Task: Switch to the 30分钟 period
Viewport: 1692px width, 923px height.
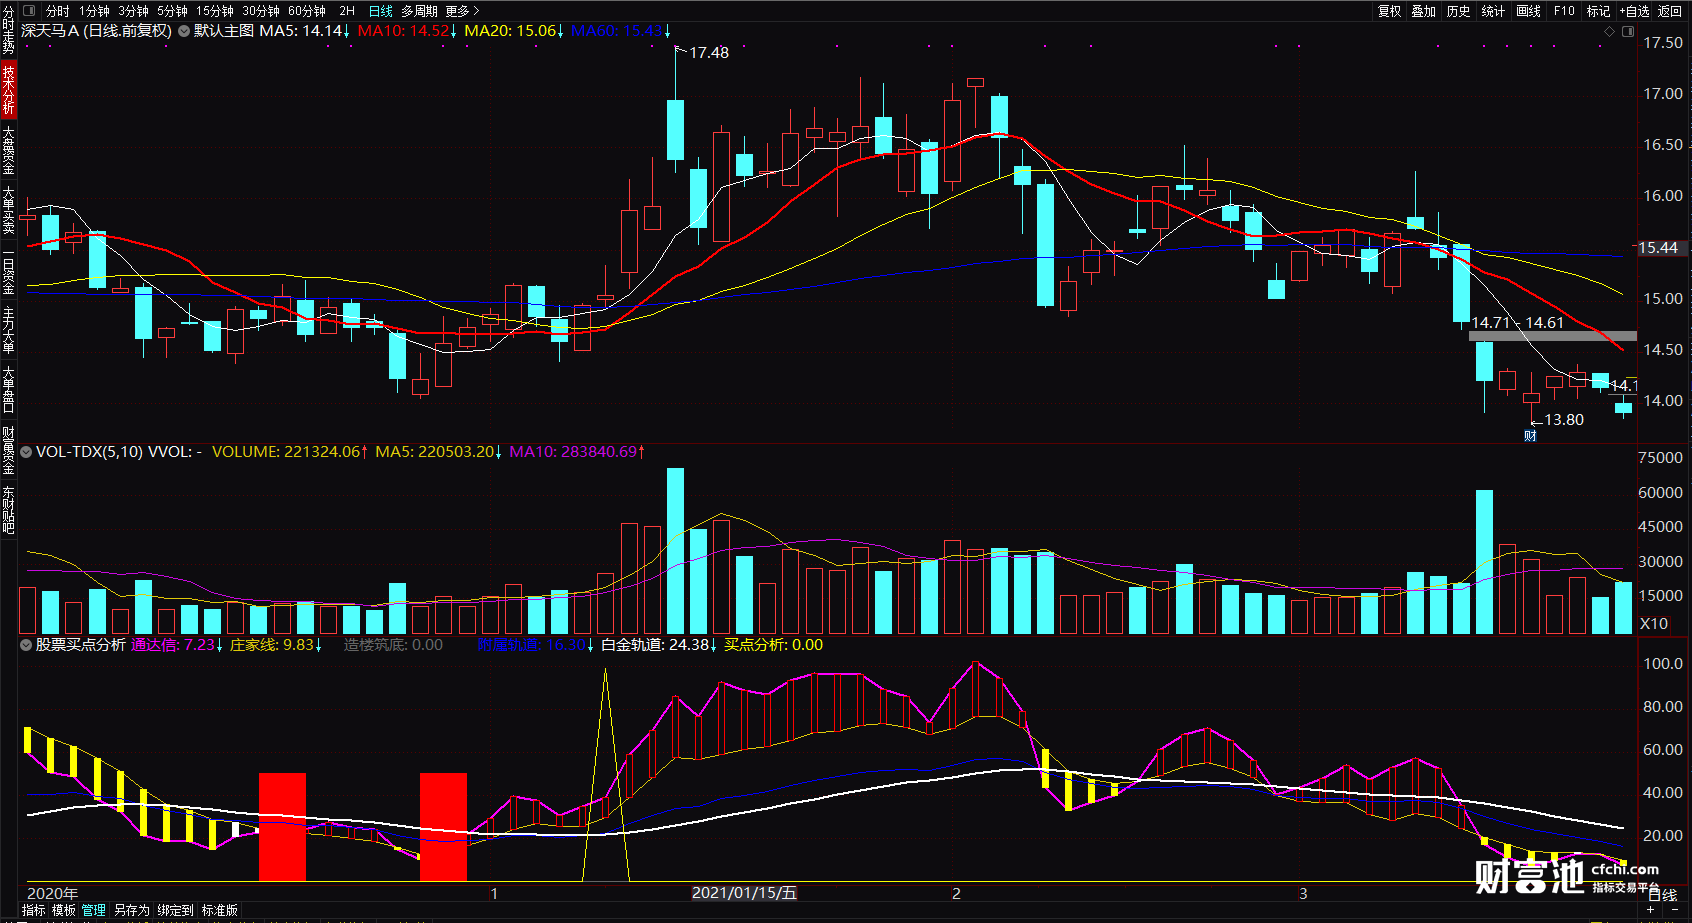Action: [261, 11]
